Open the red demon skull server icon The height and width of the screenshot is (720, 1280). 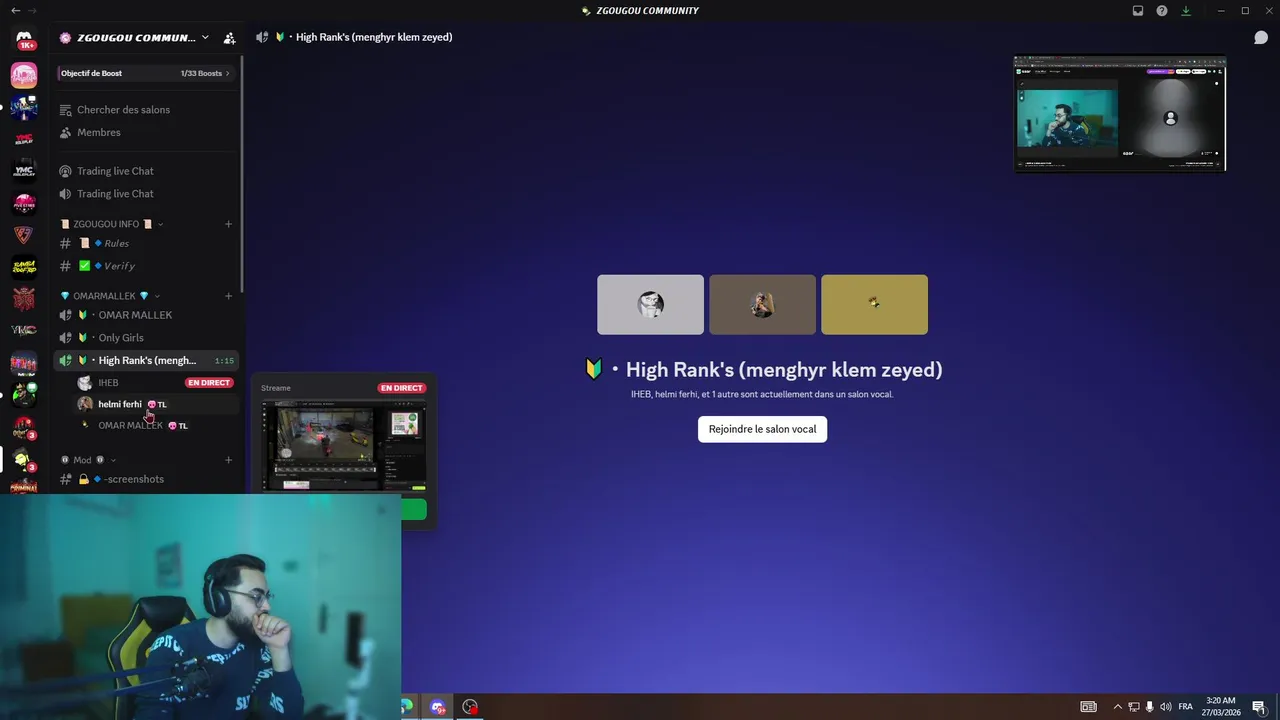[24, 299]
